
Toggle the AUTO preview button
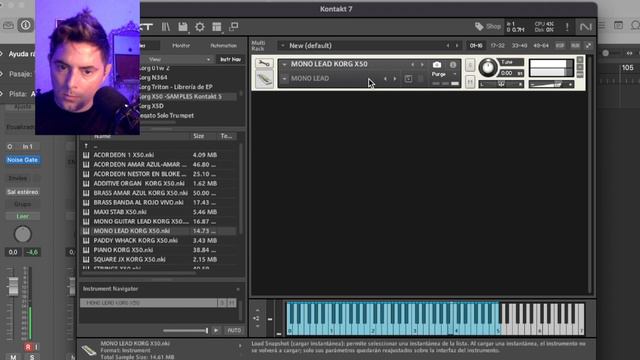234,330
